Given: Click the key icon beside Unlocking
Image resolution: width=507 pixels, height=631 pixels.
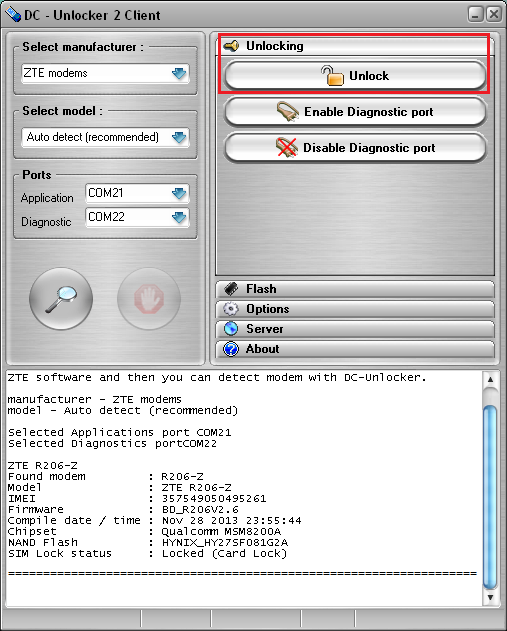Looking at the screenshot, I should pos(231,46).
